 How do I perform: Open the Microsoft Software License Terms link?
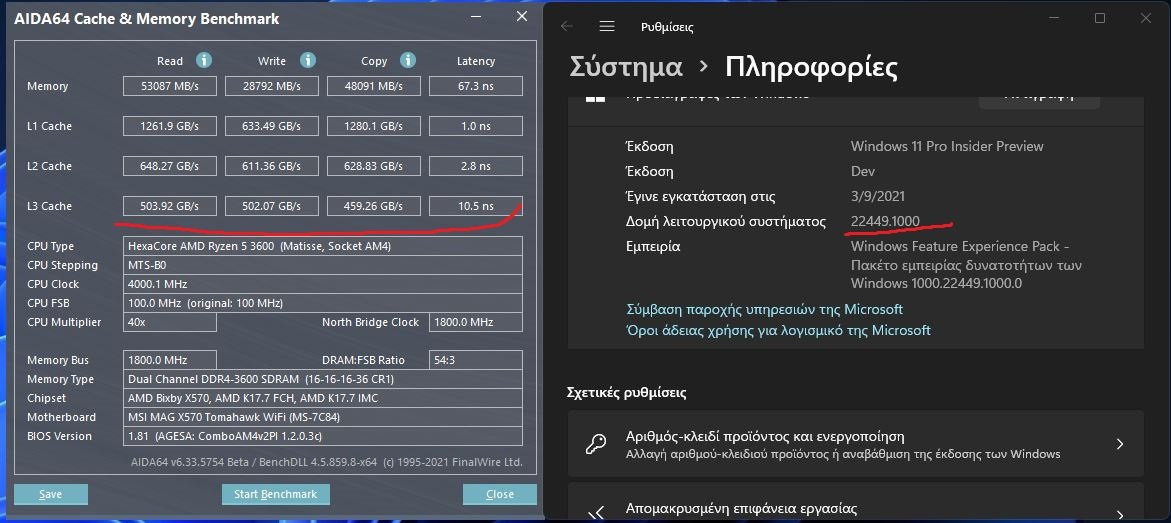[778, 329]
